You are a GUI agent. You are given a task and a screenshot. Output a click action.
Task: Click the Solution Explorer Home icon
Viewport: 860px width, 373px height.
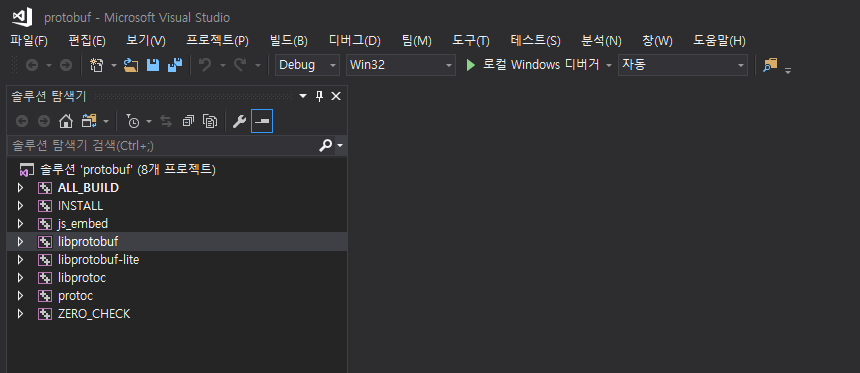tap(66, 121)
